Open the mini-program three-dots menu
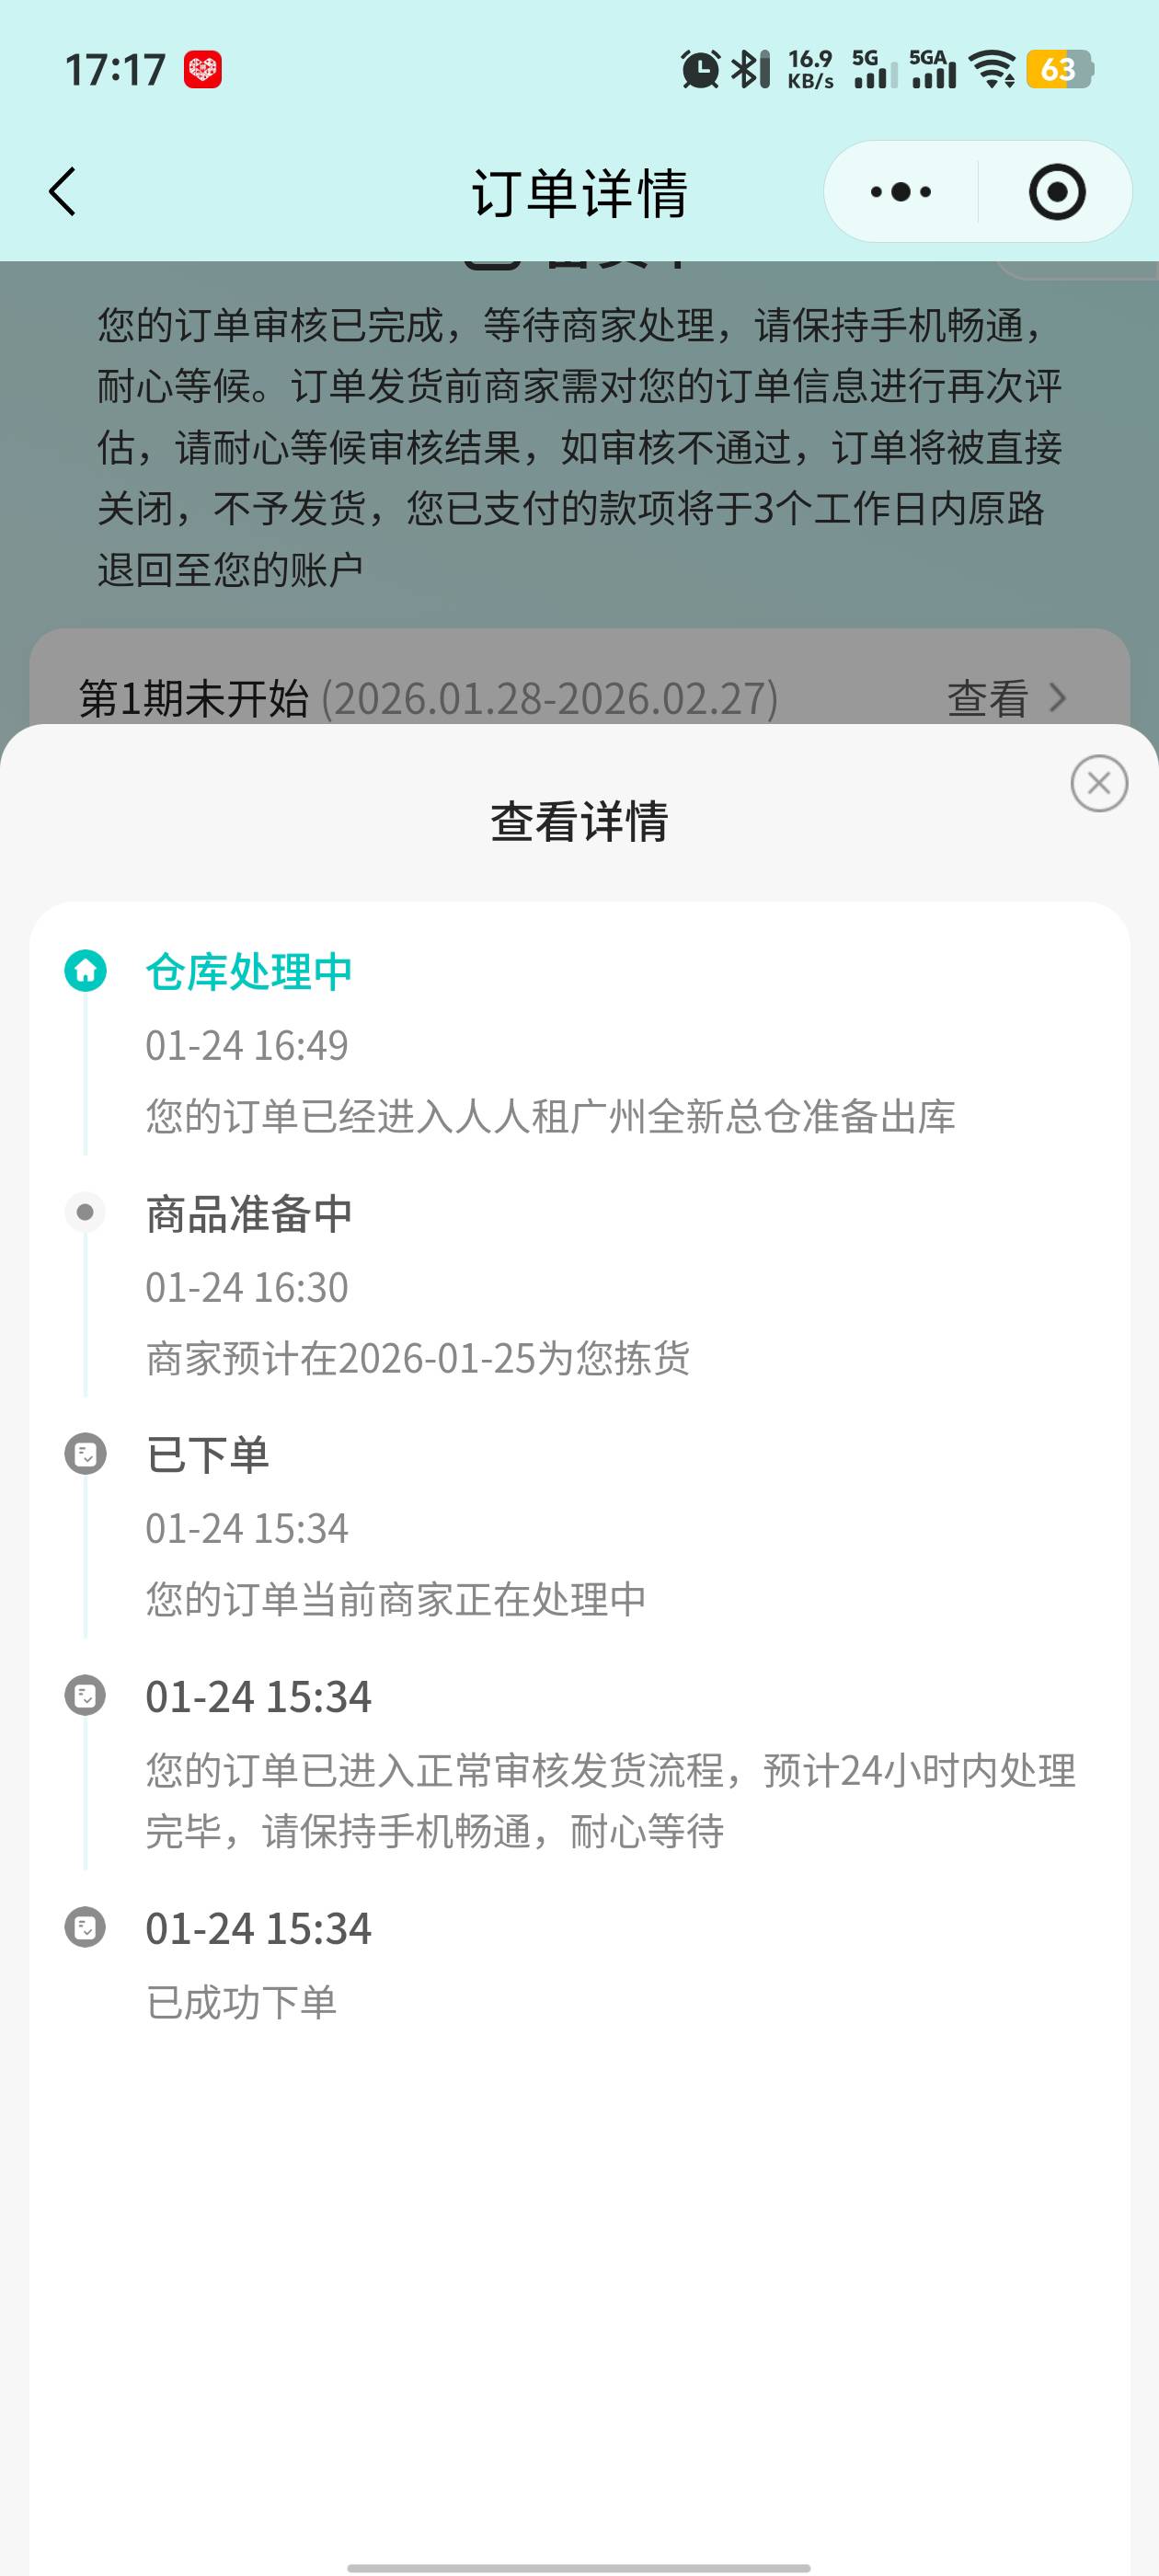 [900, 191]
